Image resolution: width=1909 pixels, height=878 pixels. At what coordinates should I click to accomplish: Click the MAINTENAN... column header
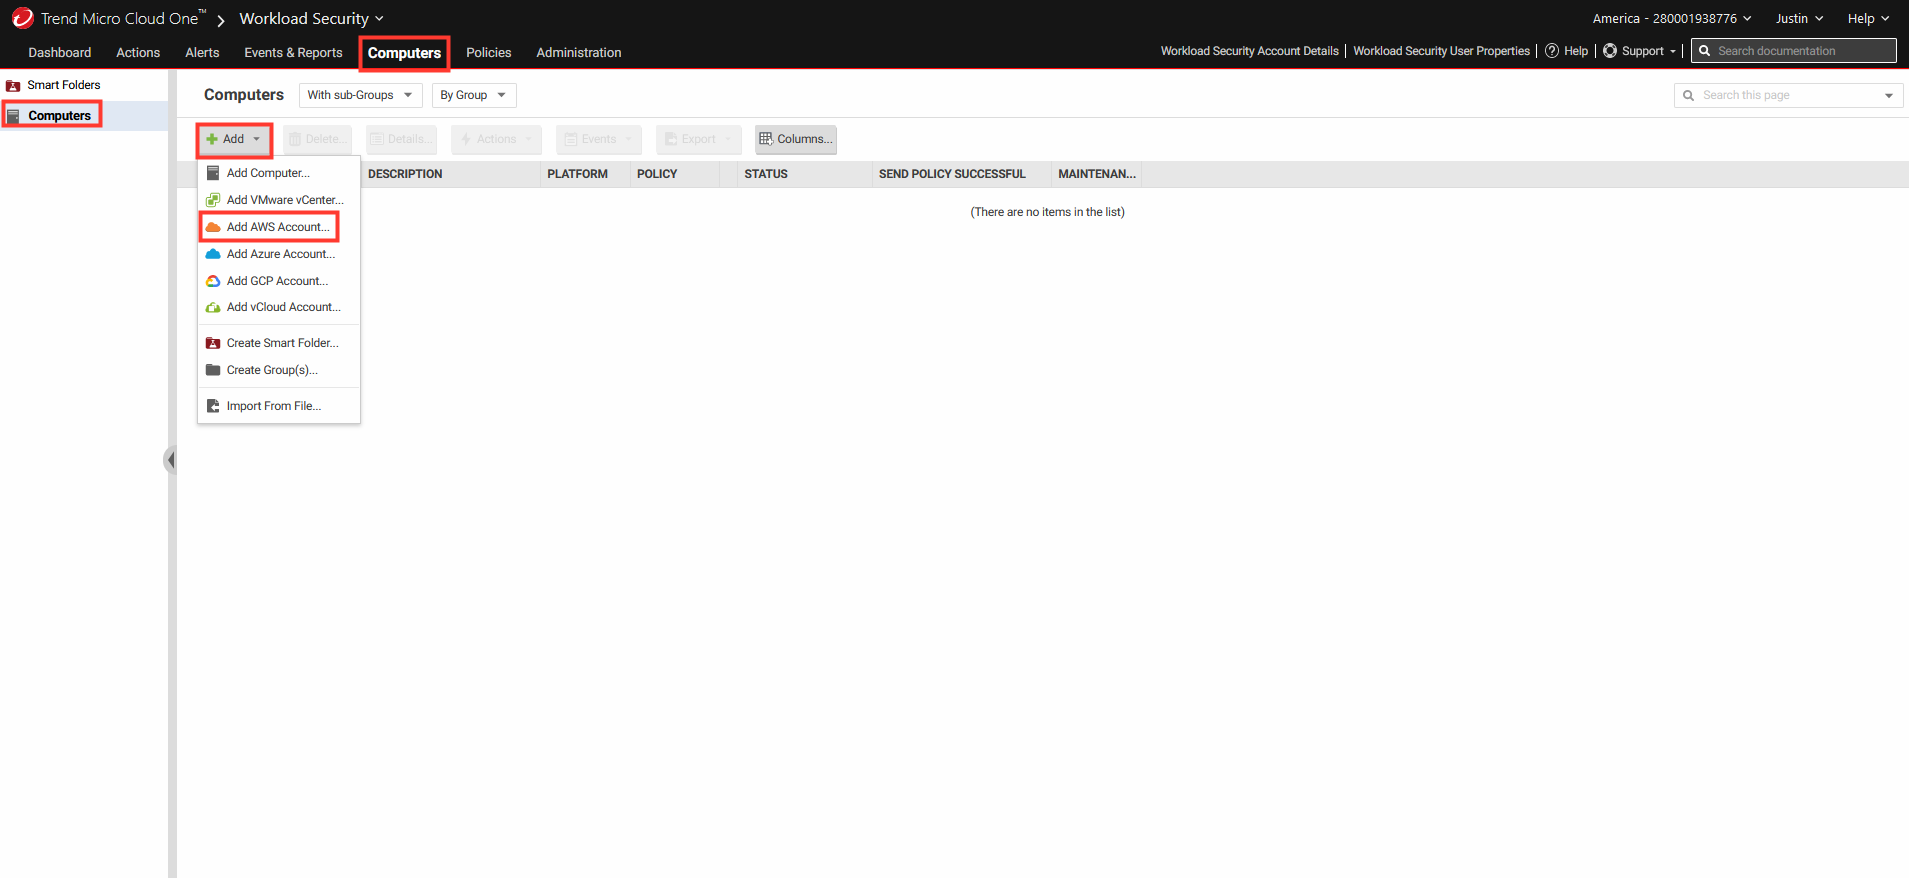point(1097,174)
